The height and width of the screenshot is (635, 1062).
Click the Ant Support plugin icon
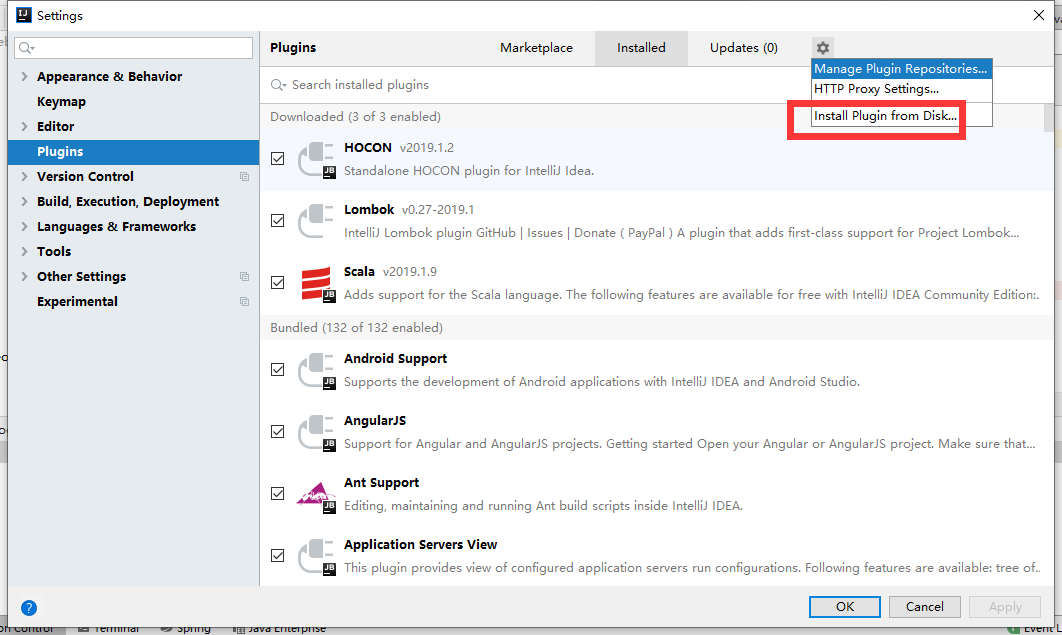pyautogui.click(x=316, y=496)
